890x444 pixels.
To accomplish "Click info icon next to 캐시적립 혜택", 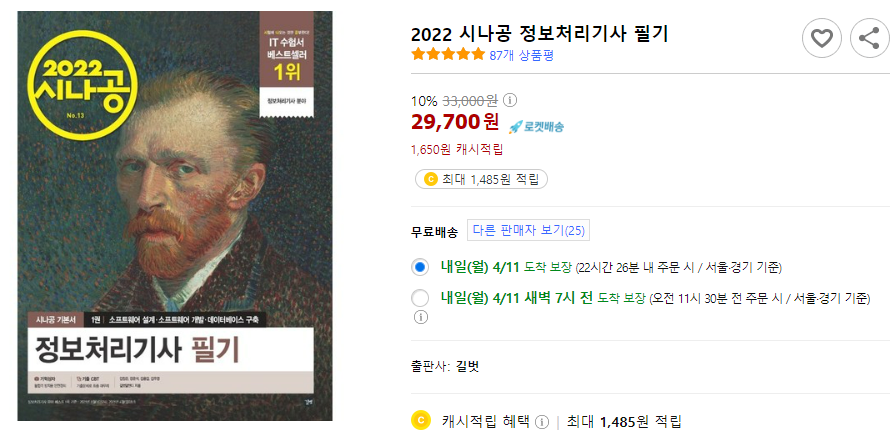I will (542, 422).
